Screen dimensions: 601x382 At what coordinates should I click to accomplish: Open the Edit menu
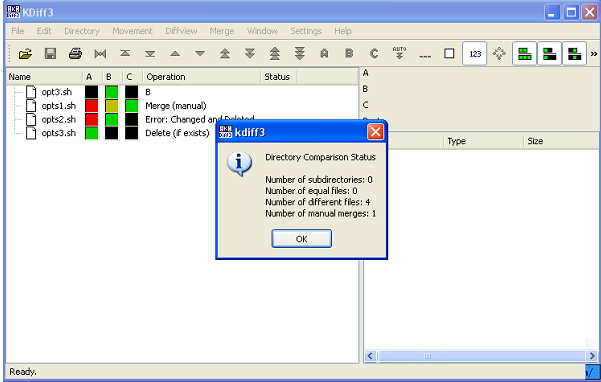click(x=44, y=31)
